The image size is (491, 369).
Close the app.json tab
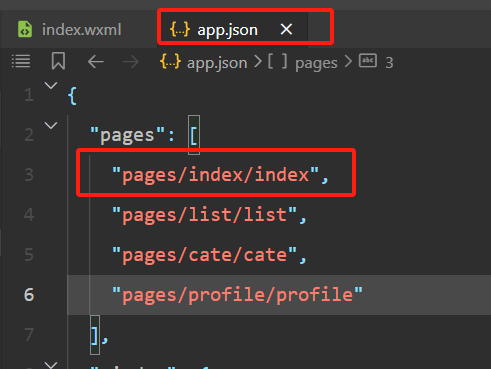(286, 29)
